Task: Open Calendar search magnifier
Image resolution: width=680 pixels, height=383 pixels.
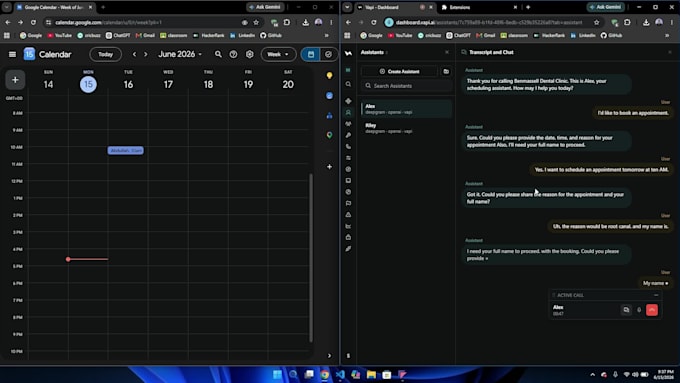Action: pyautogui.click(x=218, y=54)
